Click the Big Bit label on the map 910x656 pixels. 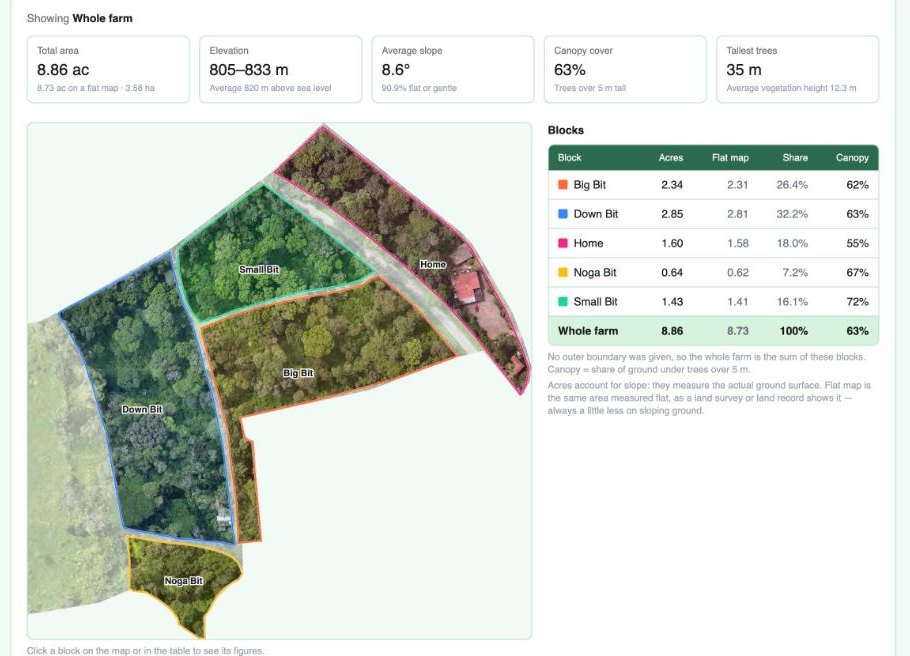click(x=298, y=373)
